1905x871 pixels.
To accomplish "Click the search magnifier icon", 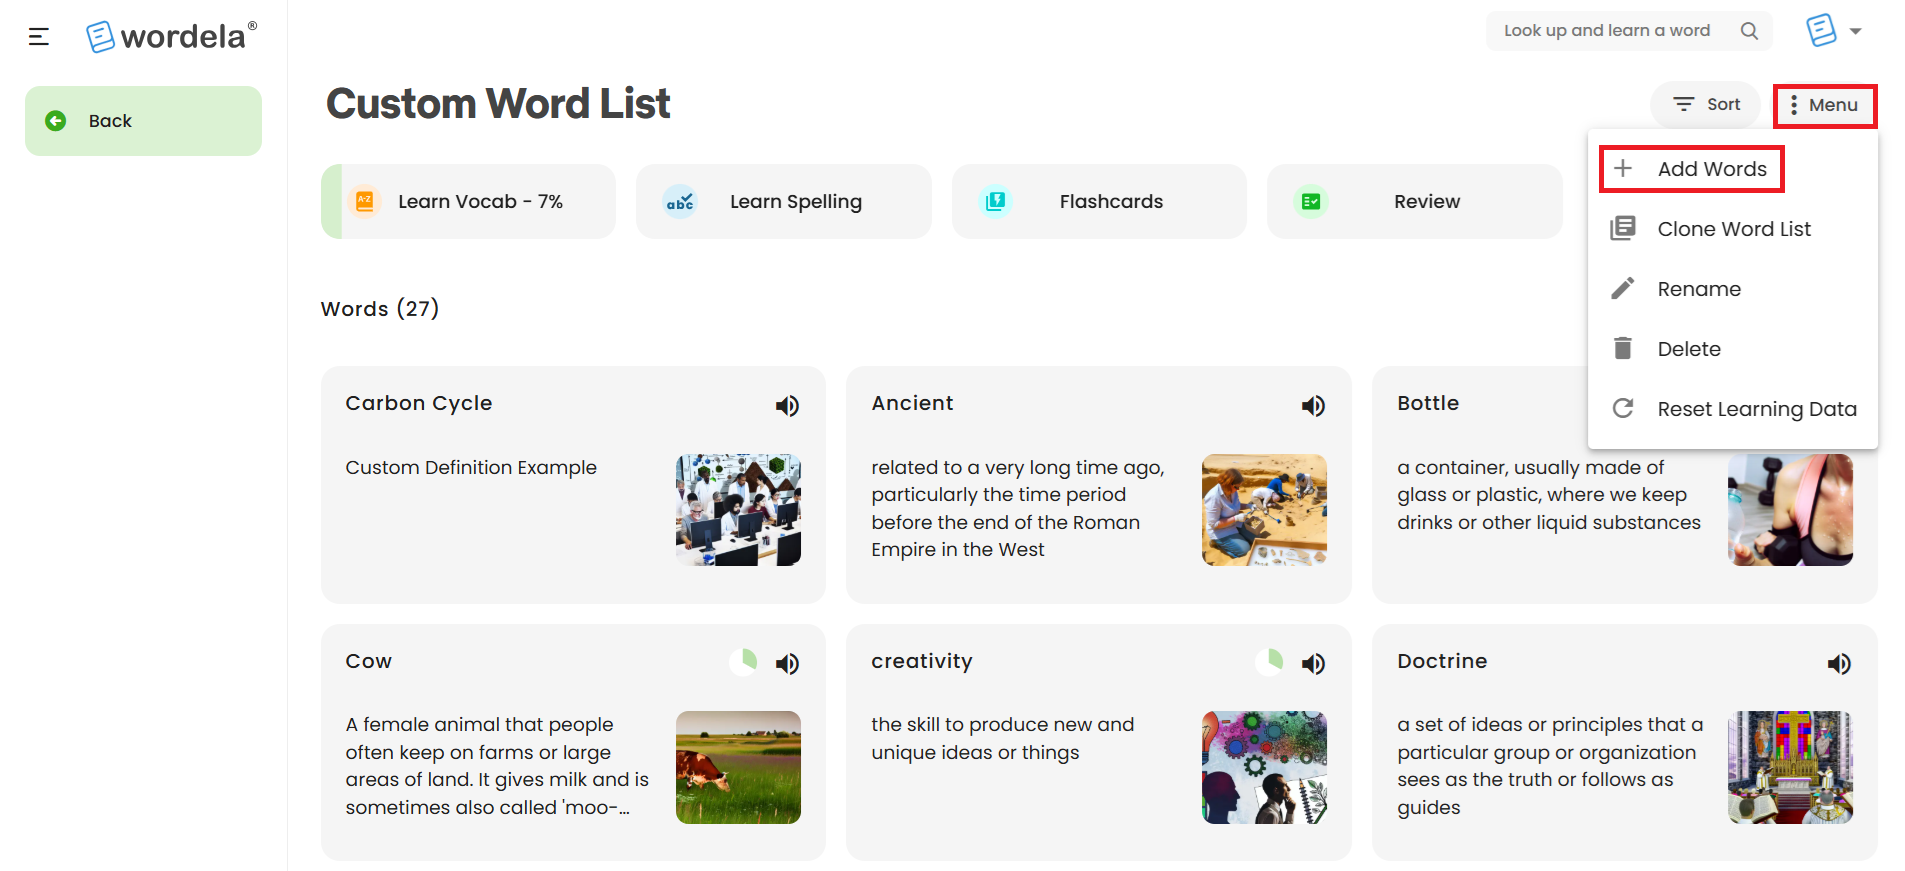I will (1749, 31).
